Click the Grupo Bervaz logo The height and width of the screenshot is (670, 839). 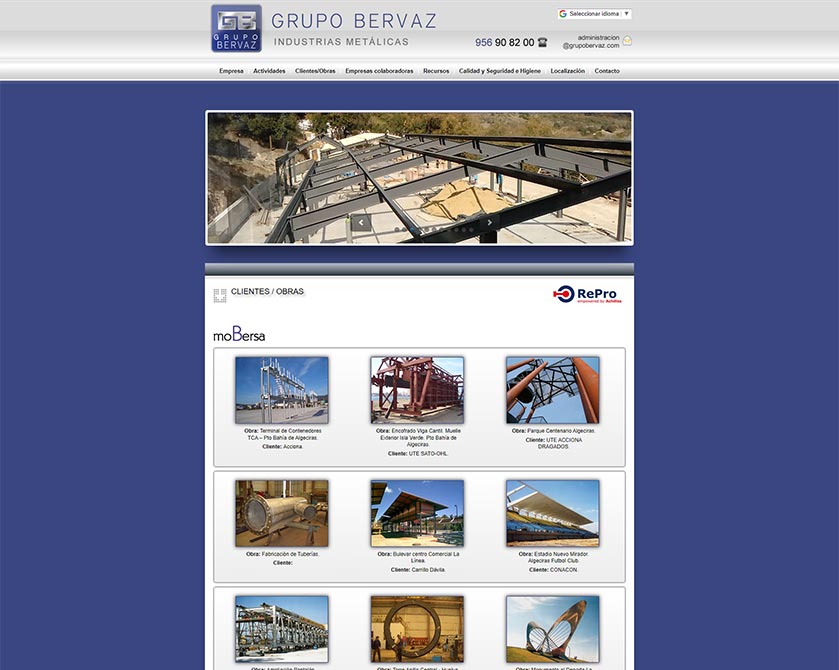click(x=237, y=28)
